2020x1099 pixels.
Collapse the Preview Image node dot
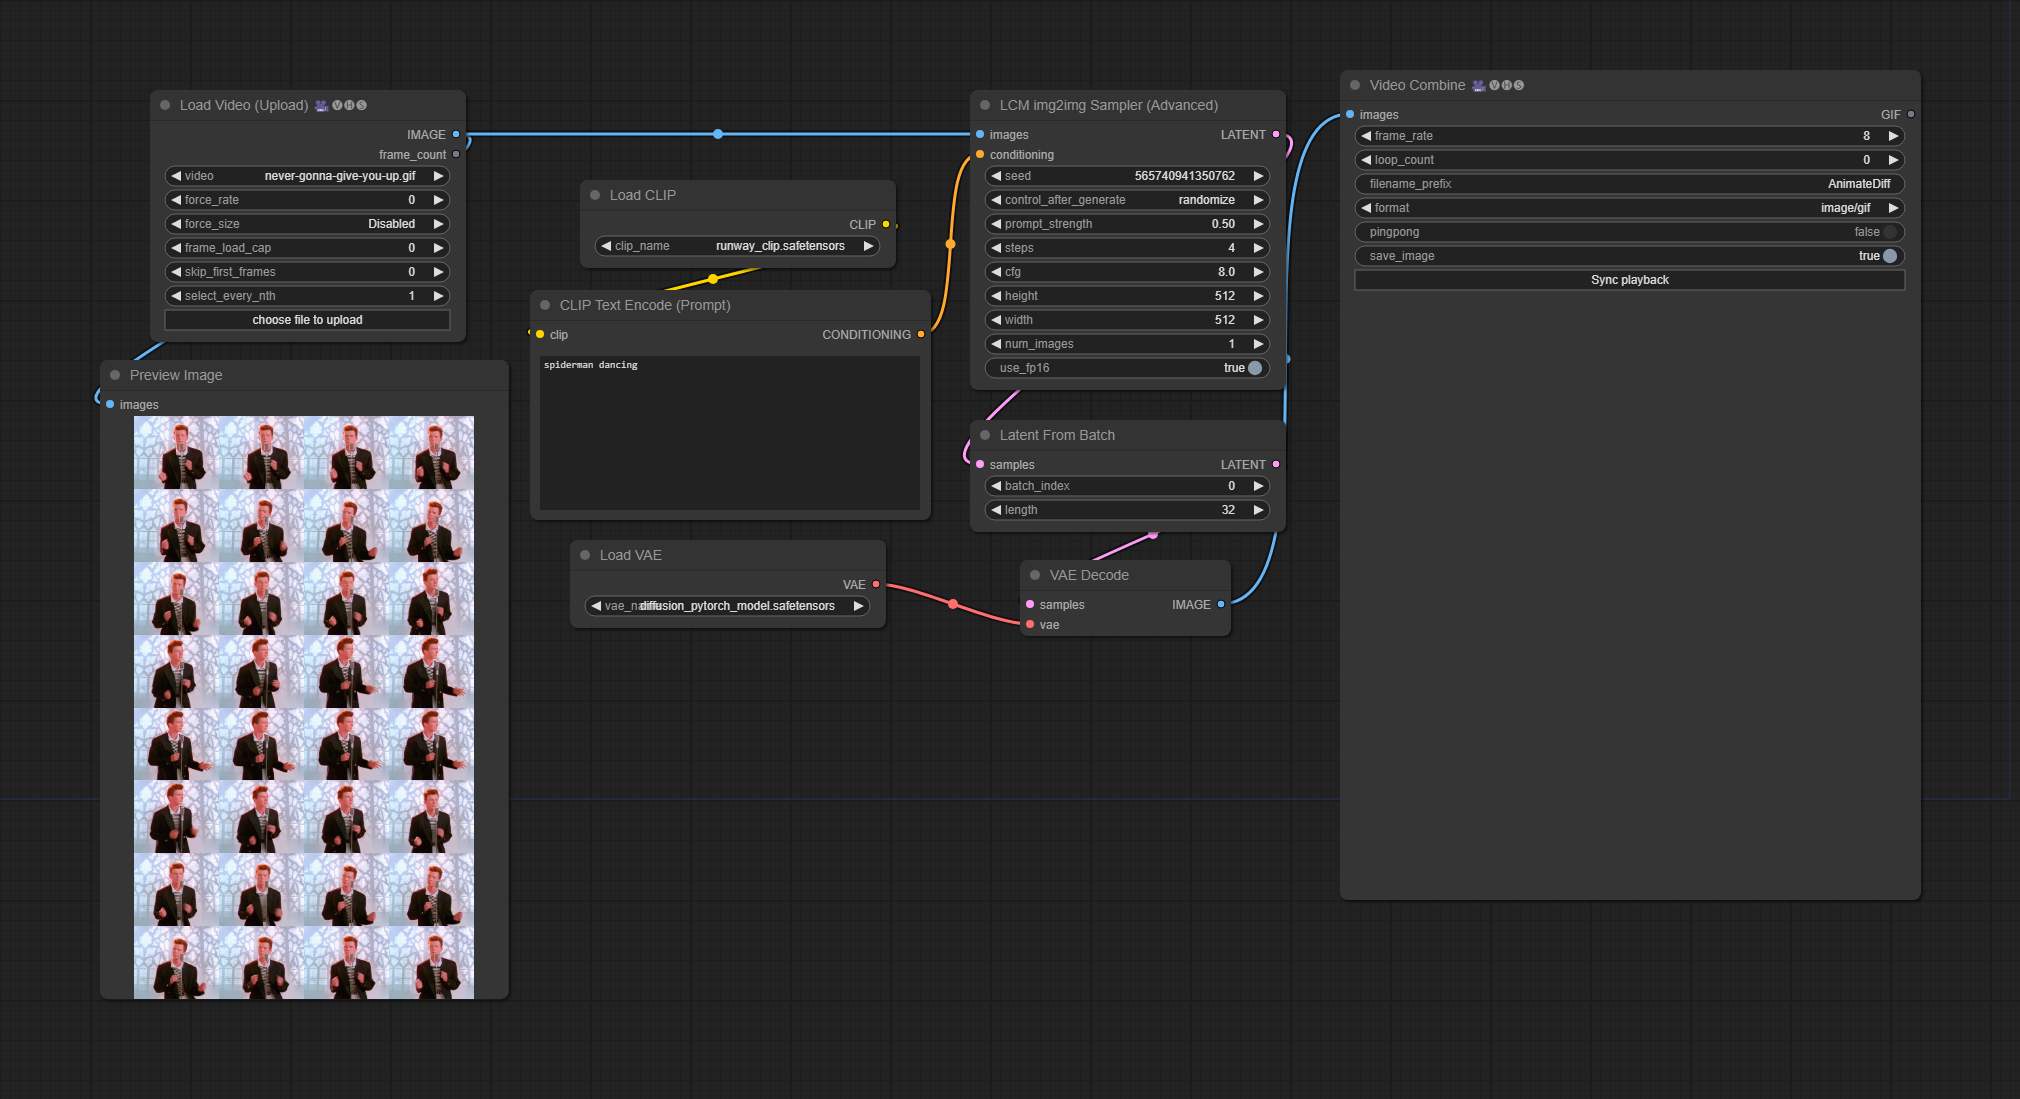(115, 375)
